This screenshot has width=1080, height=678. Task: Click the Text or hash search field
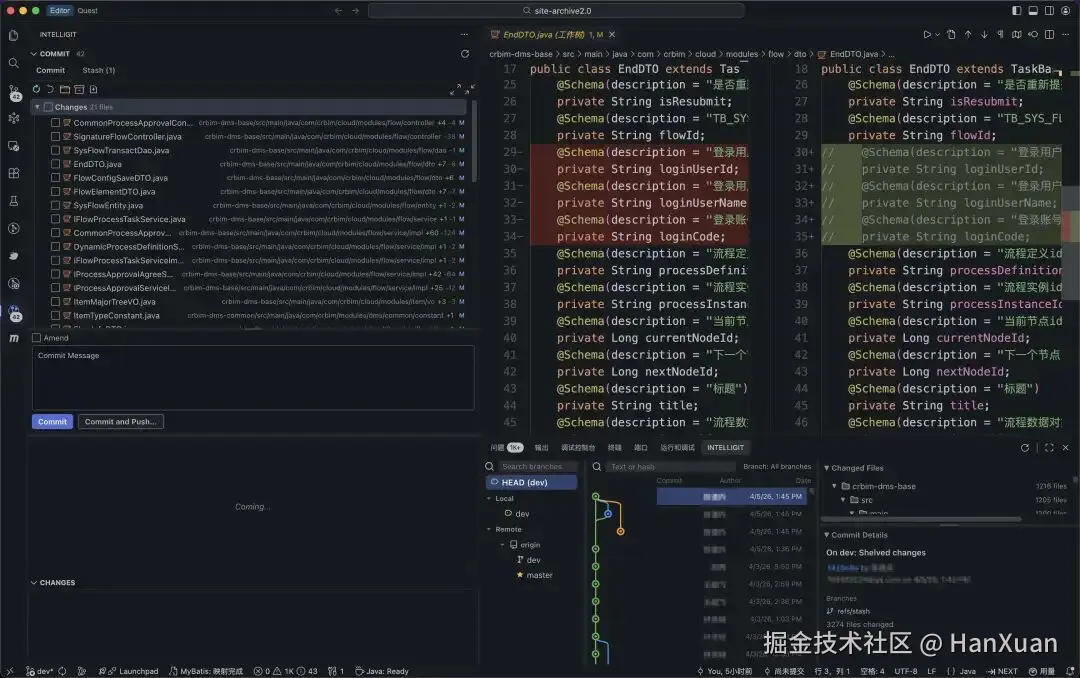pos(670,466)
